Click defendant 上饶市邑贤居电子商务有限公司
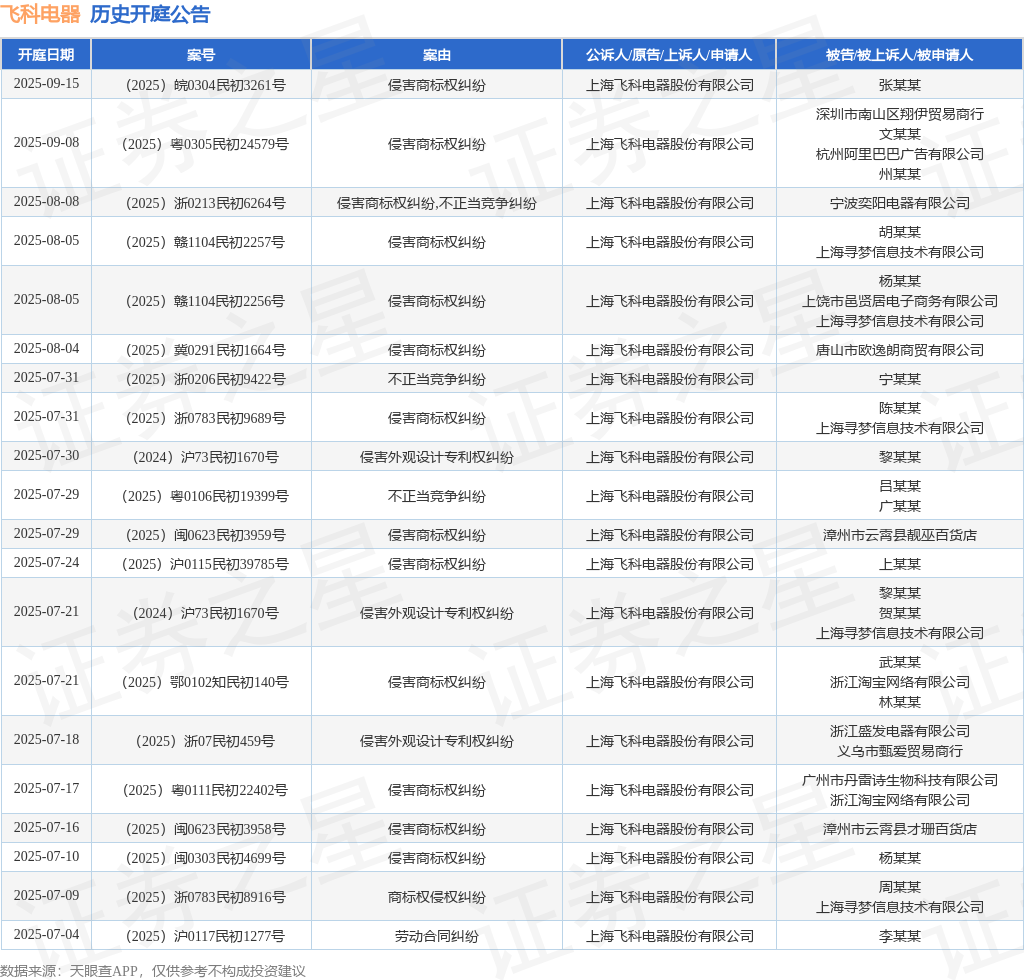Viewport: 1024px width, 980px height. pyautogui.click(x=899, y=301)
